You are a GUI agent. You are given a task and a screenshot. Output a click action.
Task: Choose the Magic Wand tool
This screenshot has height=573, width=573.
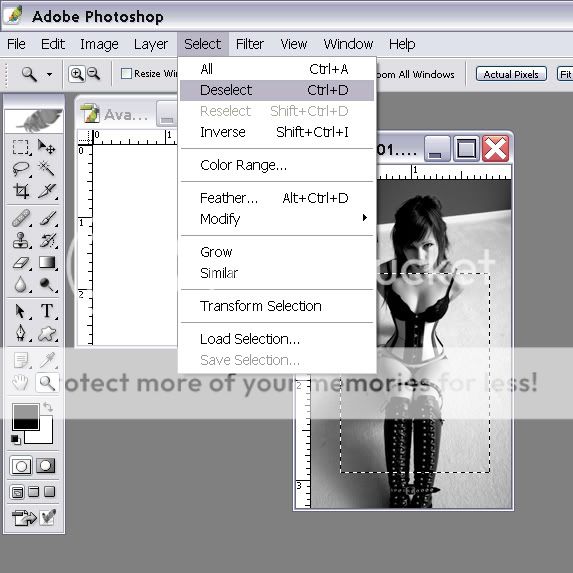pyautogui.click(x=47, y=169)
